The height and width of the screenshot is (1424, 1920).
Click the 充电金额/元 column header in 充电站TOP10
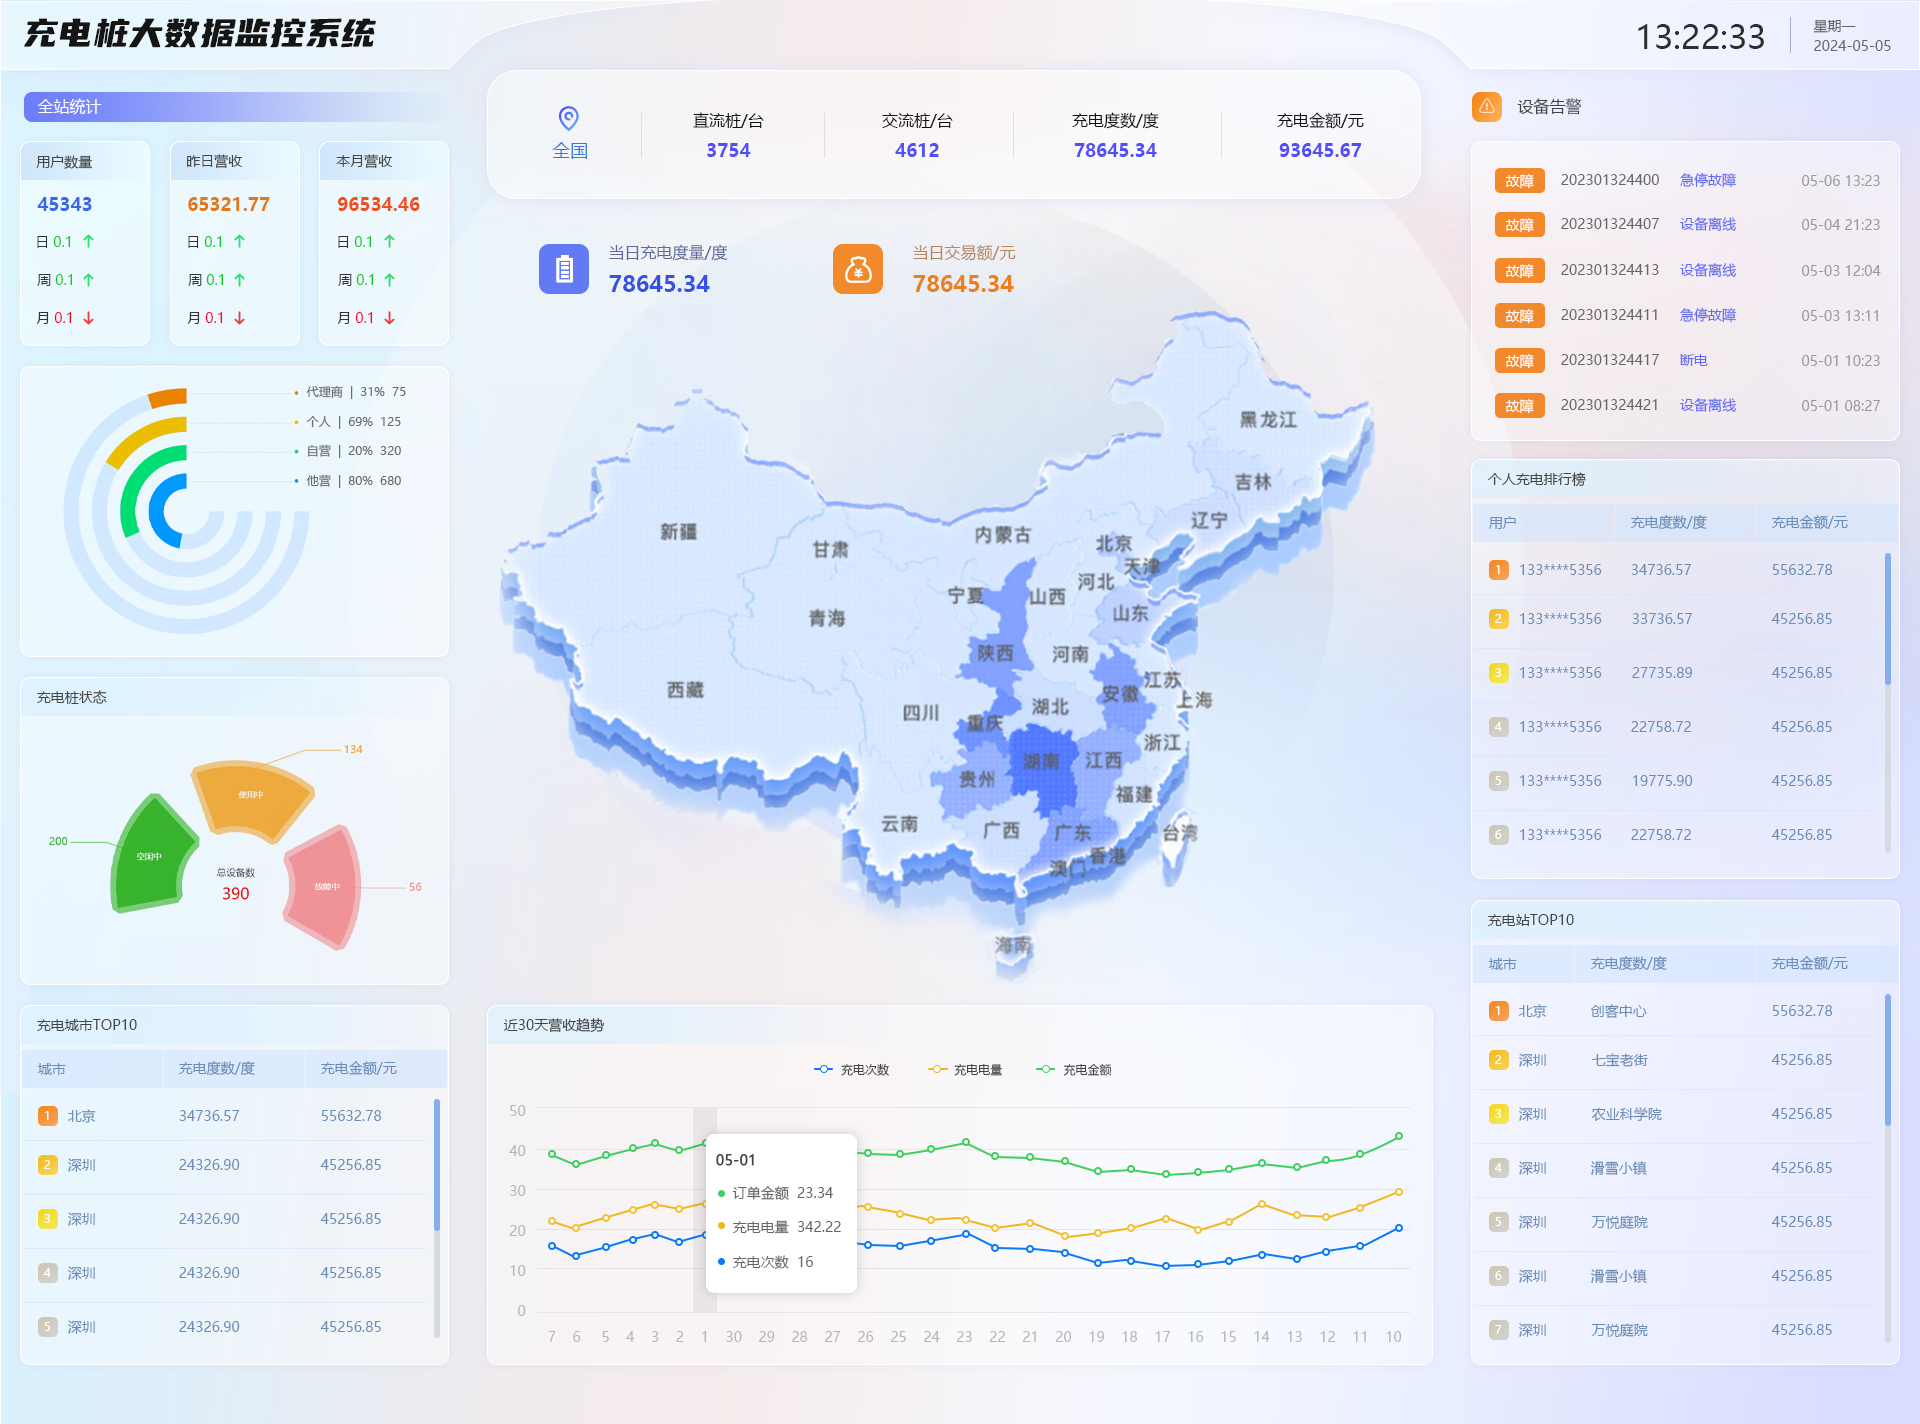1809,963
